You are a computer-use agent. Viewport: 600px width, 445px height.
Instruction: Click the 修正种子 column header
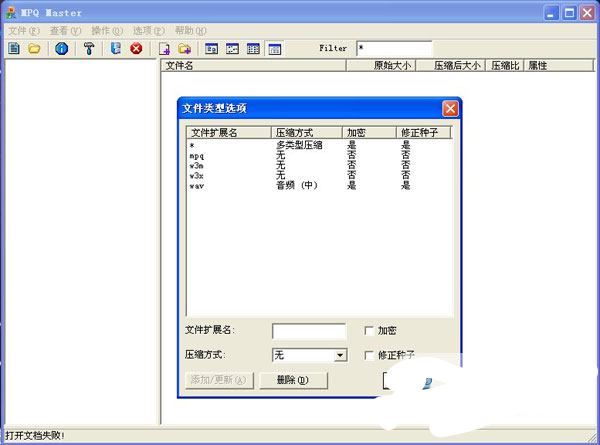(x=424, y=132)
